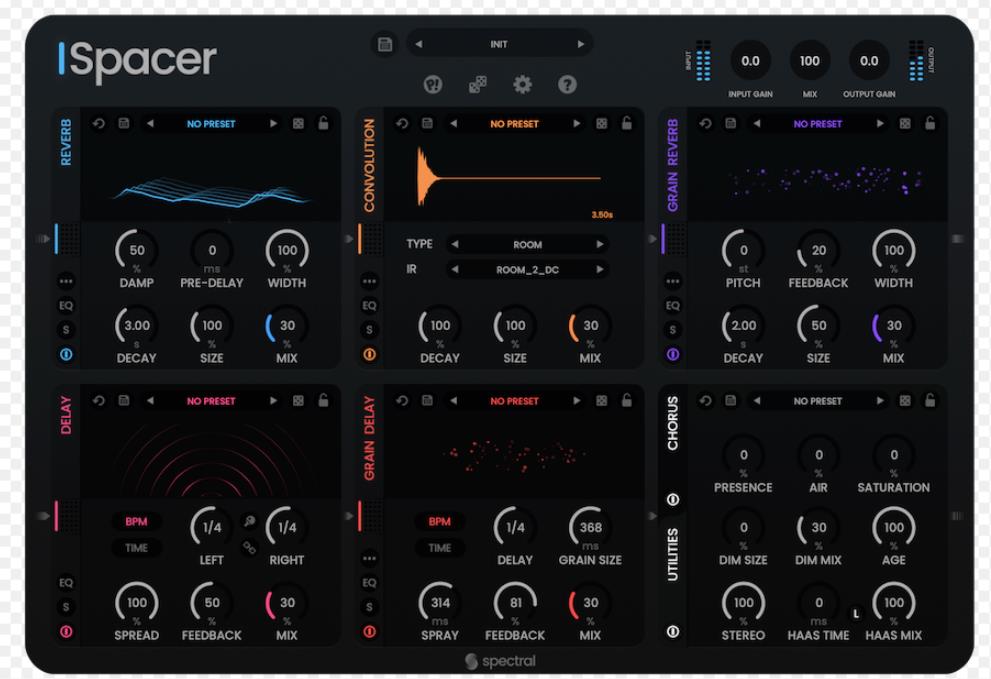Select previous Delay preset
The width and height of the screenshot is (991, 679).
click(150, 400)
